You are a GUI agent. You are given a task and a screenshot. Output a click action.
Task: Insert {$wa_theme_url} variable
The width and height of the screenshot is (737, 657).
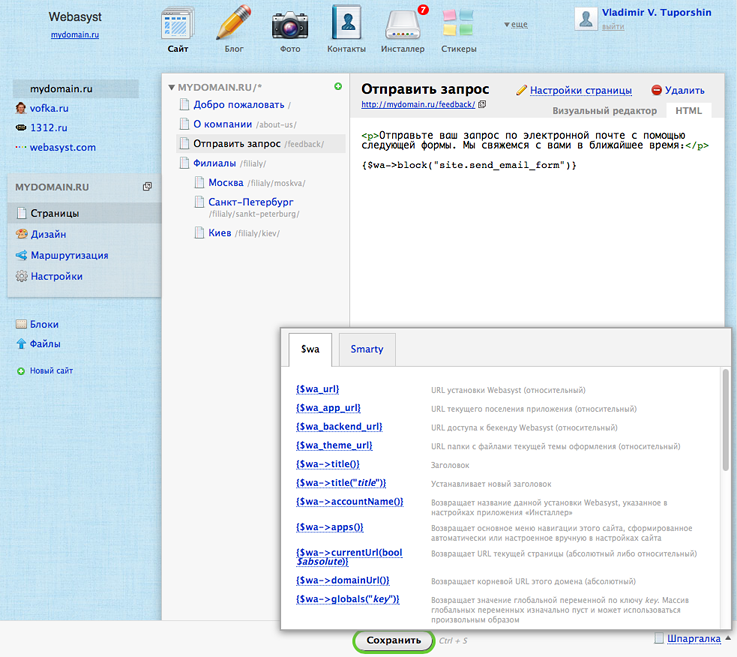(334, 446)
